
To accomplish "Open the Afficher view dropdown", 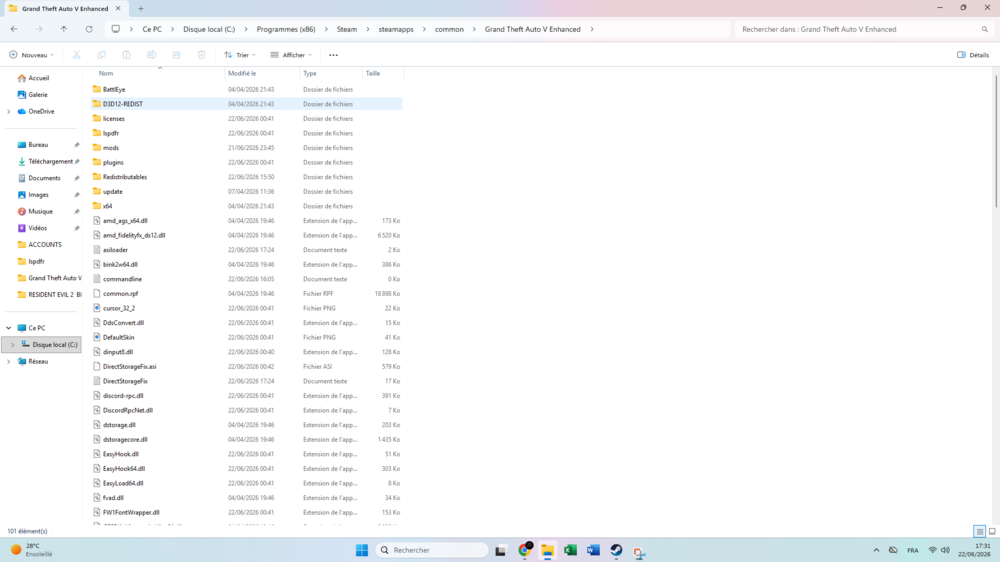I will (291, 55).
